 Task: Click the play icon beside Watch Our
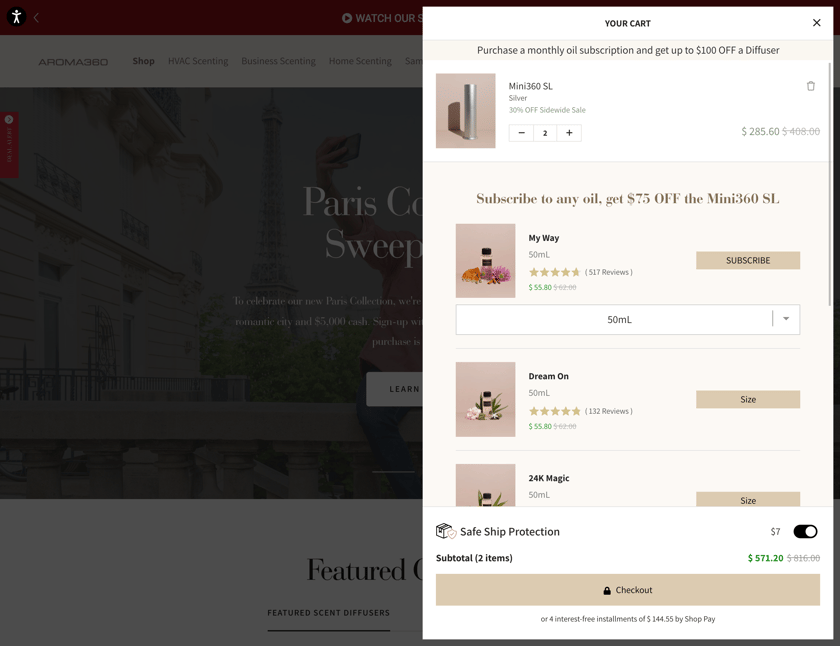pos(347,18)
